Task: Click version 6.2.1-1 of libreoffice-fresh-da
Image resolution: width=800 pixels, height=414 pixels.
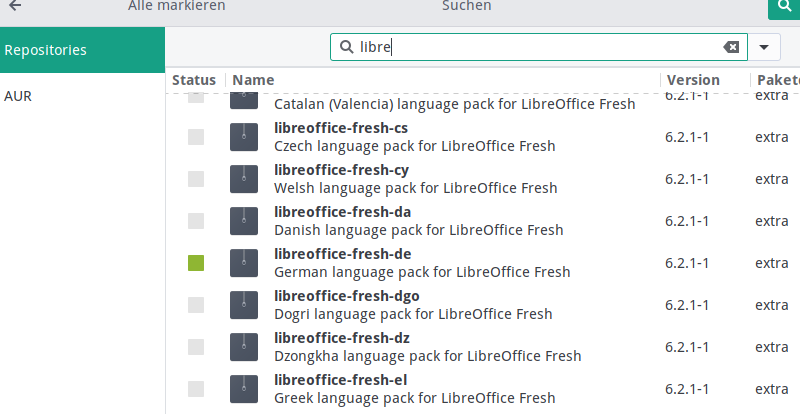Action: [687, 221]
